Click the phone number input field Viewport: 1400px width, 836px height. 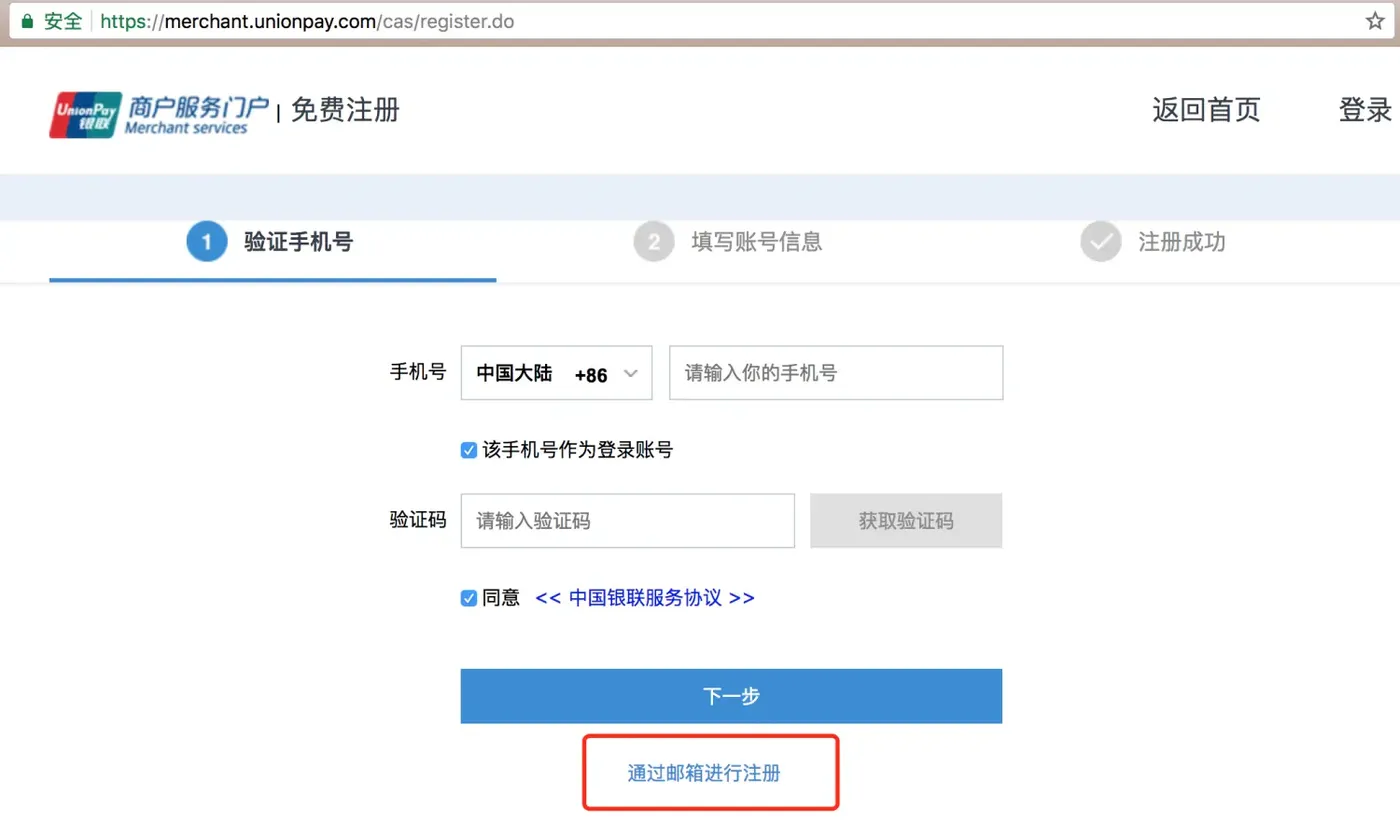coord(835,372)
